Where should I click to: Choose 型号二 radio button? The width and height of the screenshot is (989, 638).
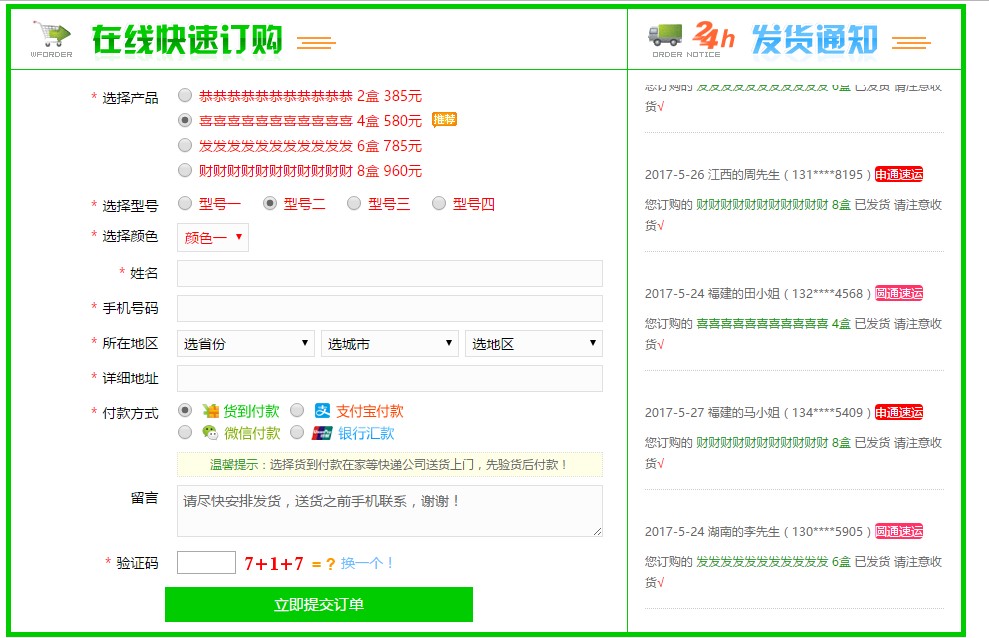click(270, 203)
